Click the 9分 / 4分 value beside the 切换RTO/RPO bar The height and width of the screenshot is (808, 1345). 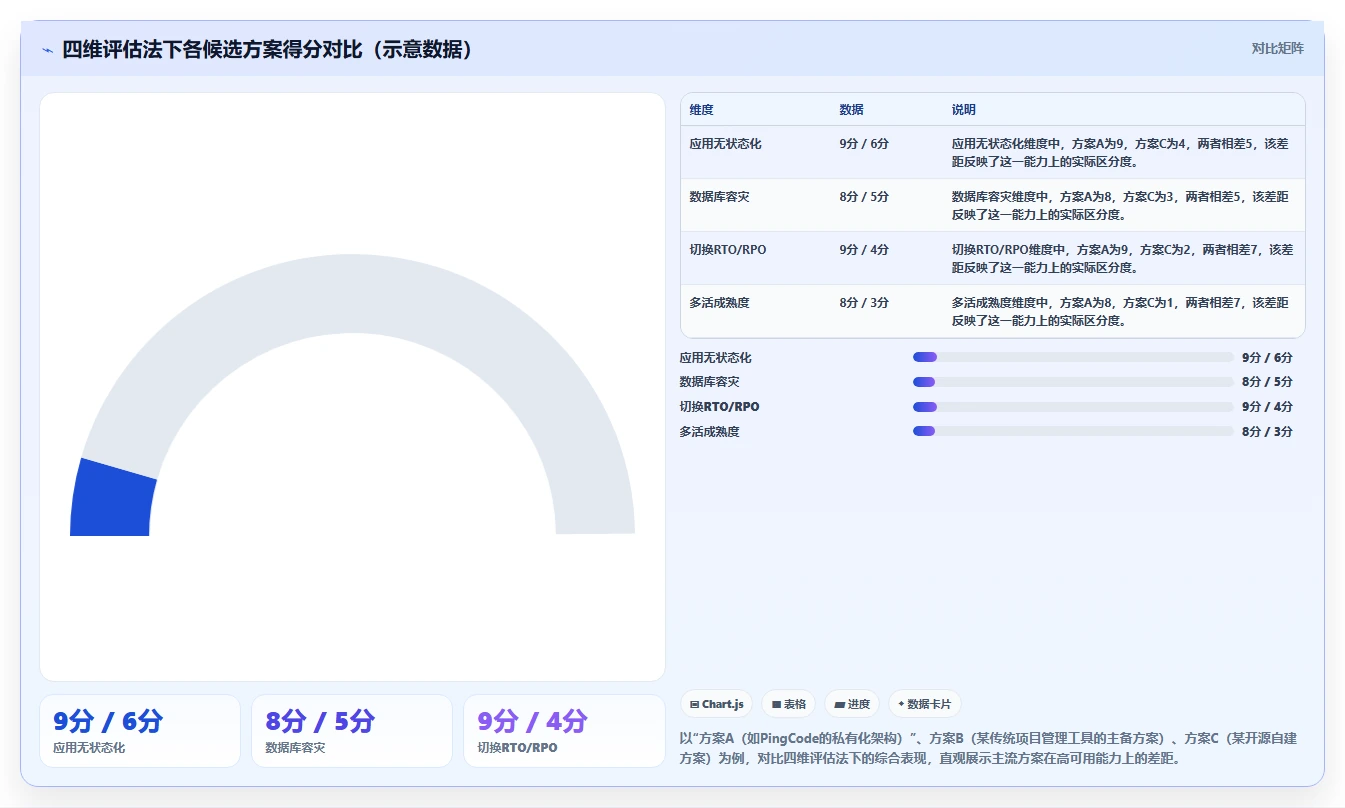point(1267,407)
